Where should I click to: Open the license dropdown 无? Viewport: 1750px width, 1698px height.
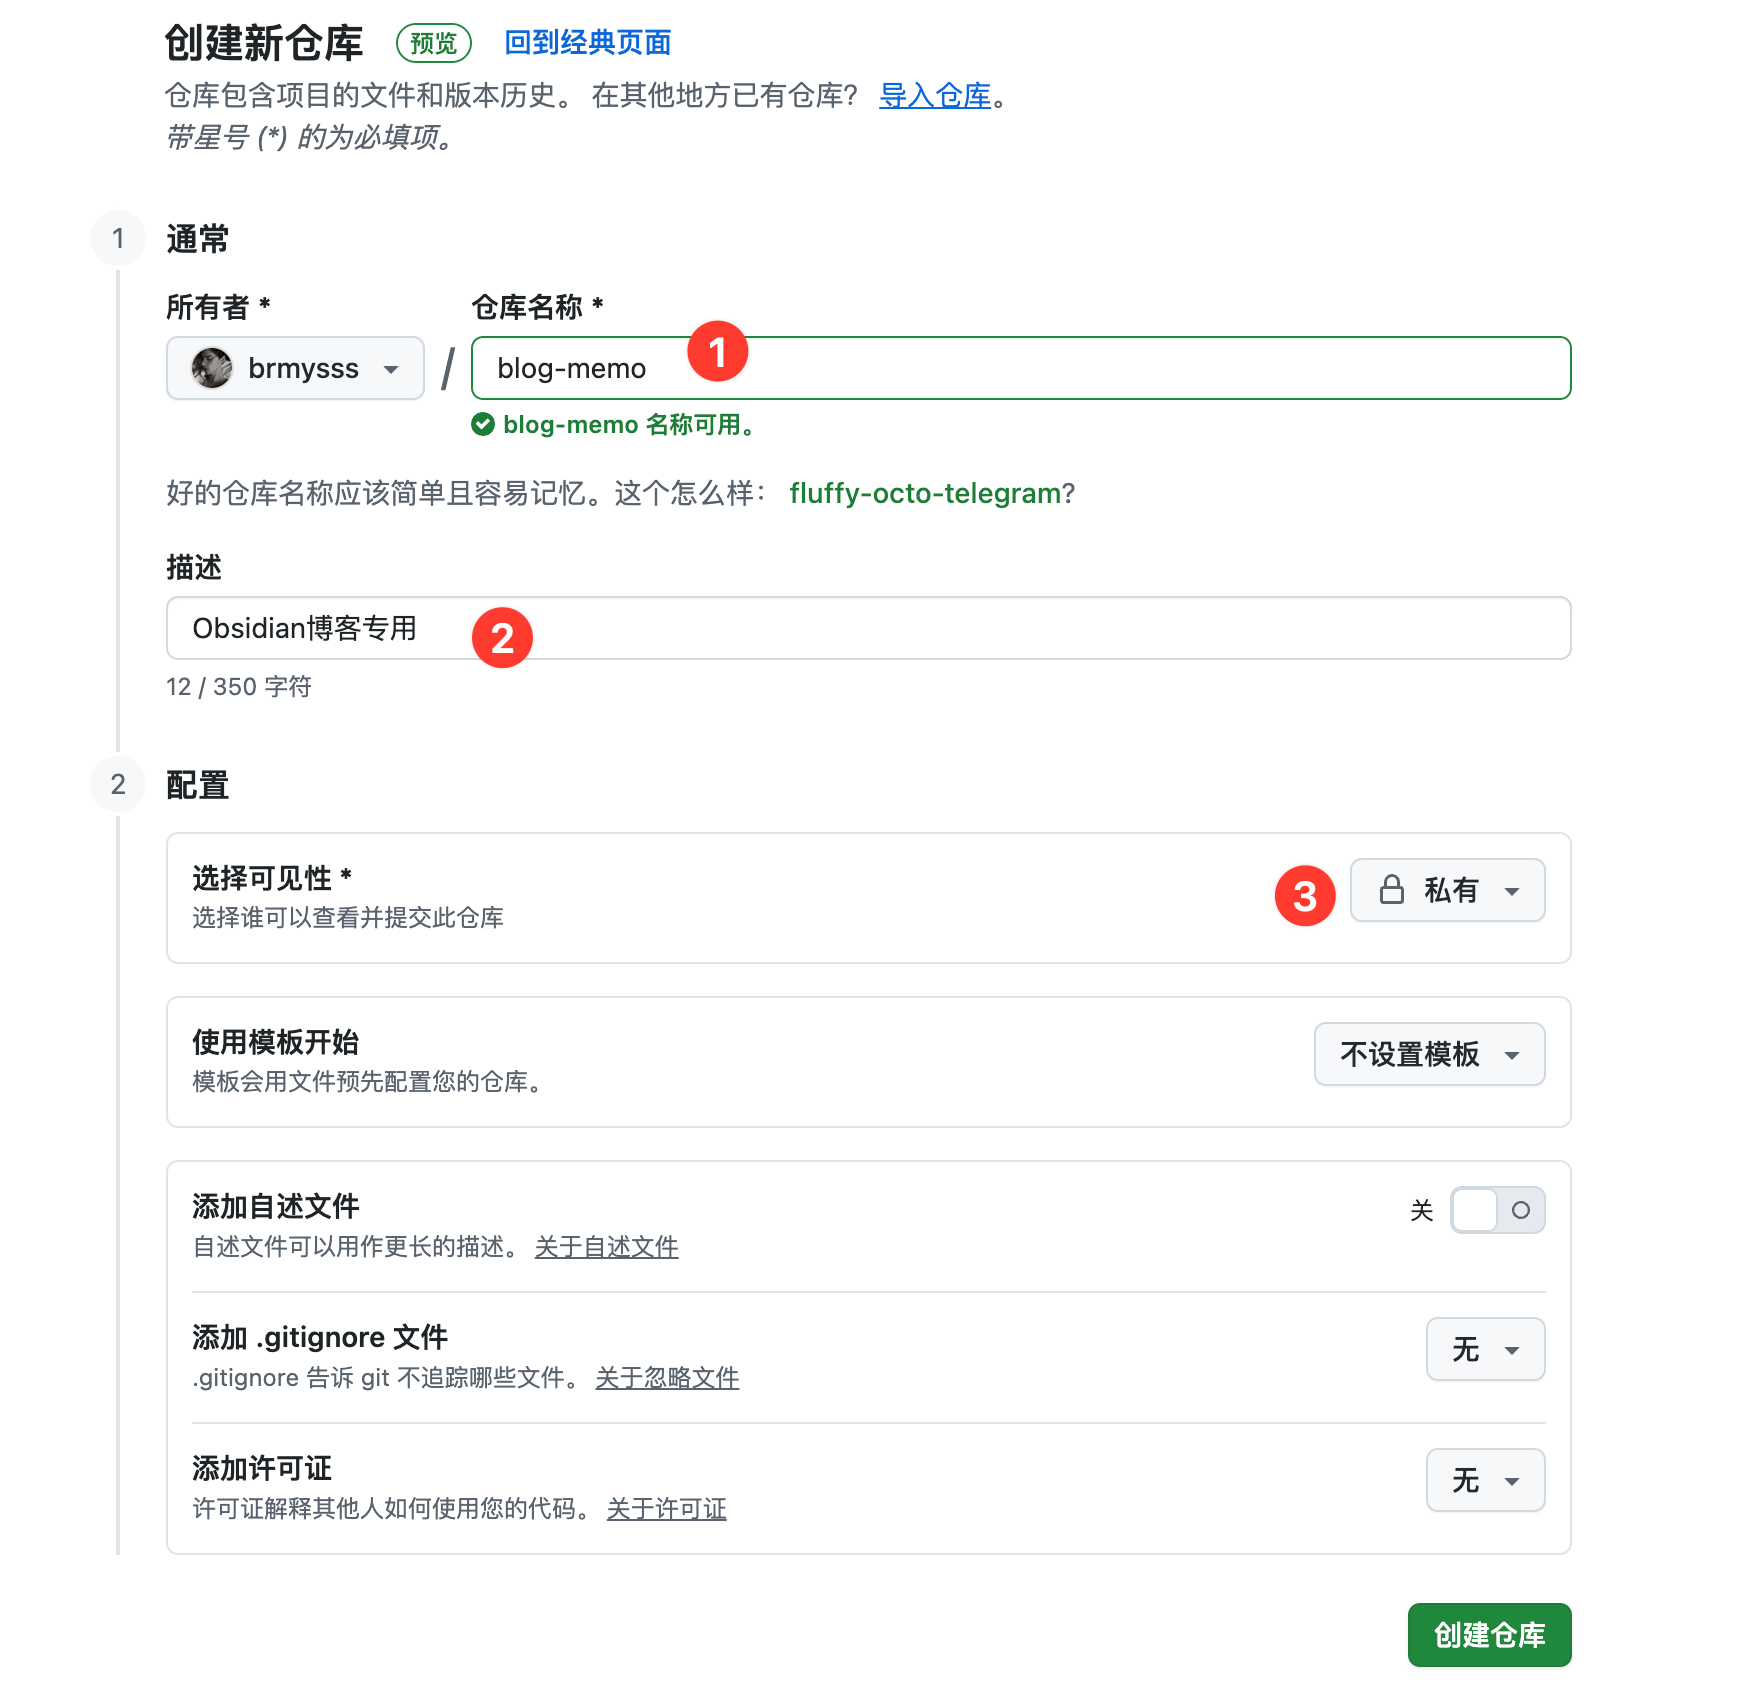pyautogui.click(x=1485, y=1480)
